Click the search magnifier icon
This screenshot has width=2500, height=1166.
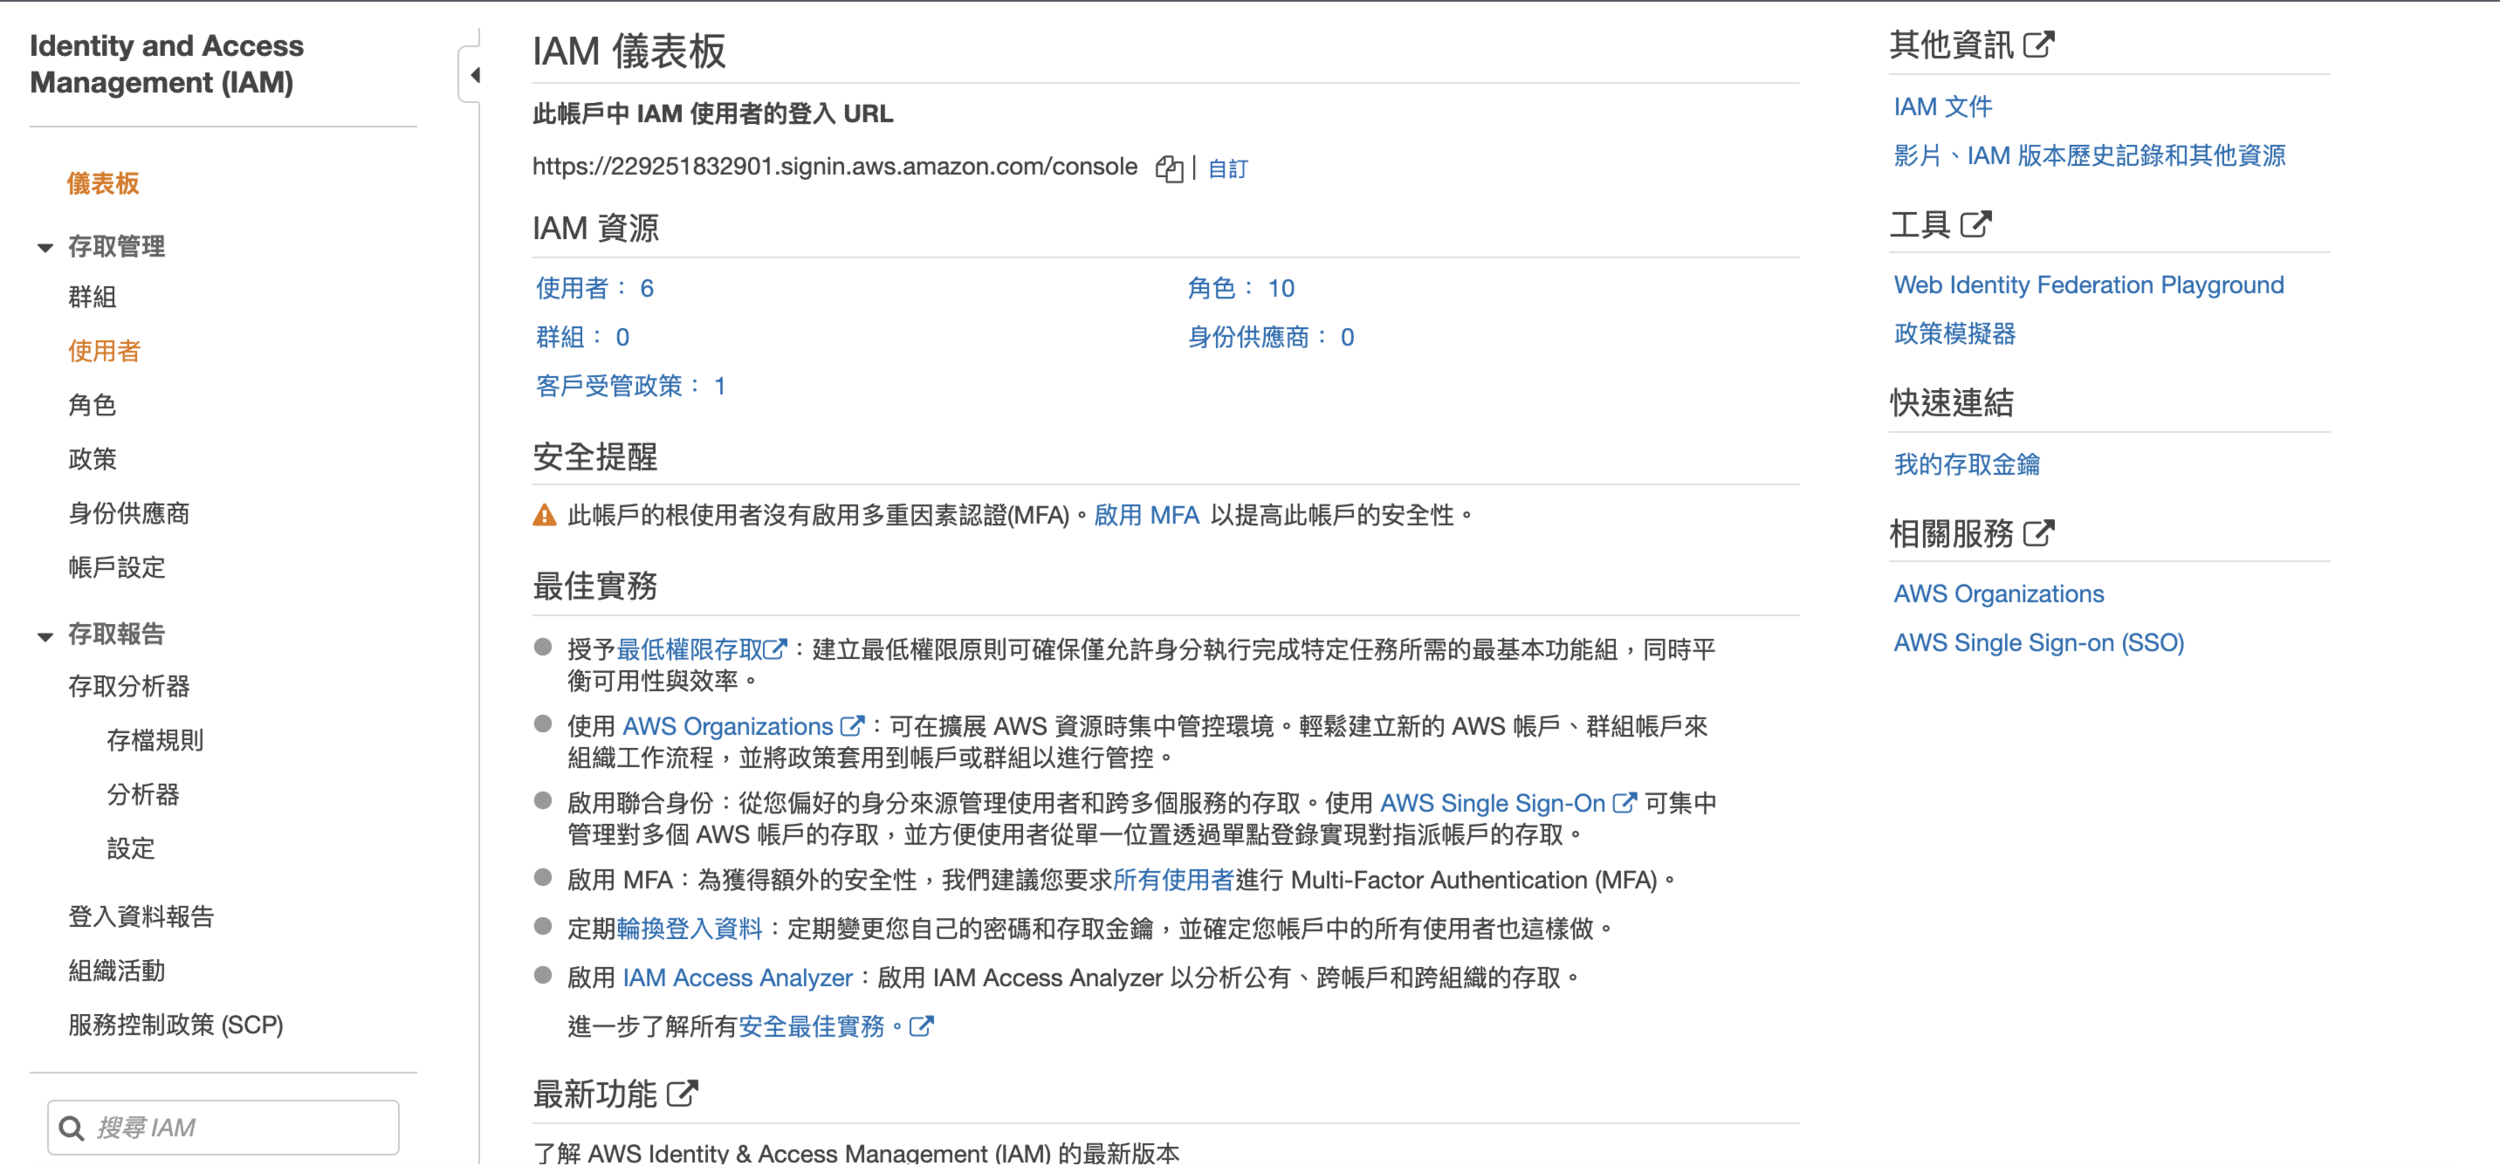(72, 1128)
